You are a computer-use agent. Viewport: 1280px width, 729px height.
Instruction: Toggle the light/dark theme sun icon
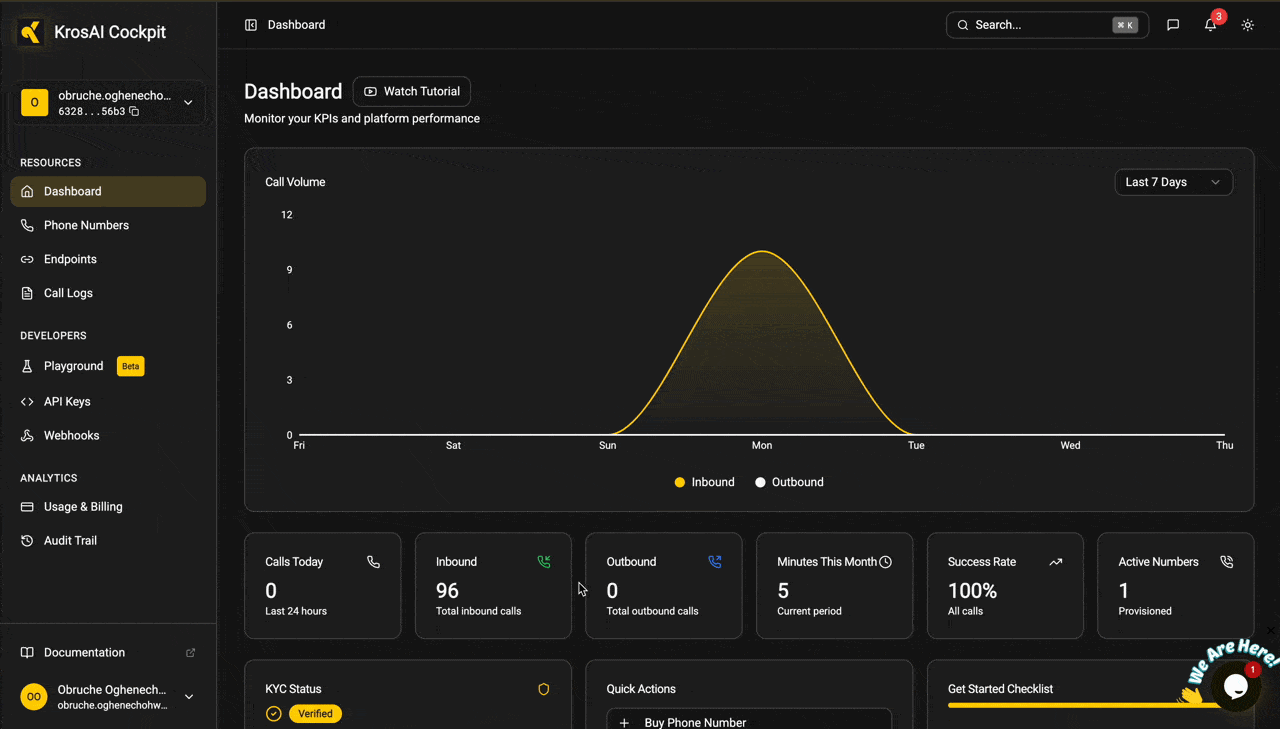click(x=1248, y=25)
